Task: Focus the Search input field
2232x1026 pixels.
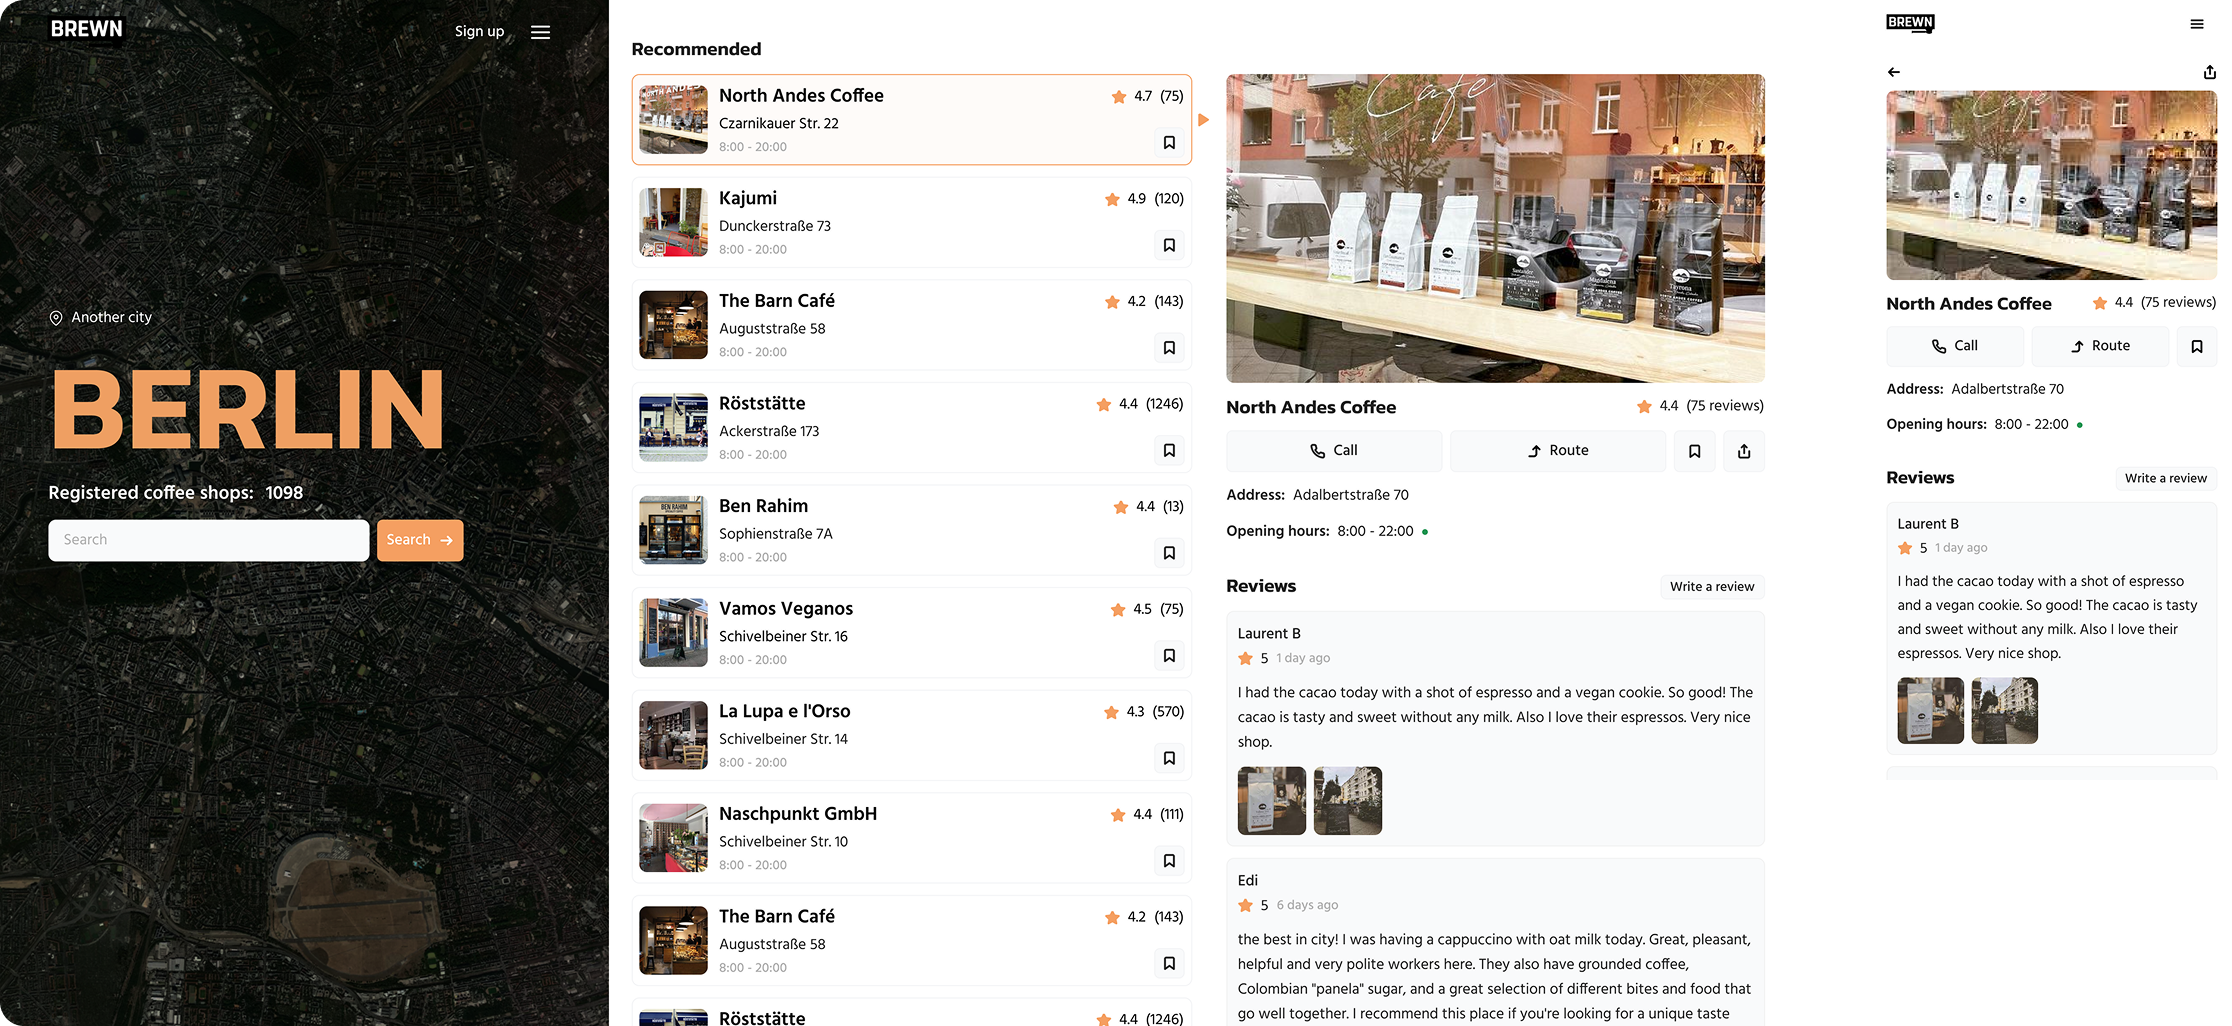Action: pos(209,540)
